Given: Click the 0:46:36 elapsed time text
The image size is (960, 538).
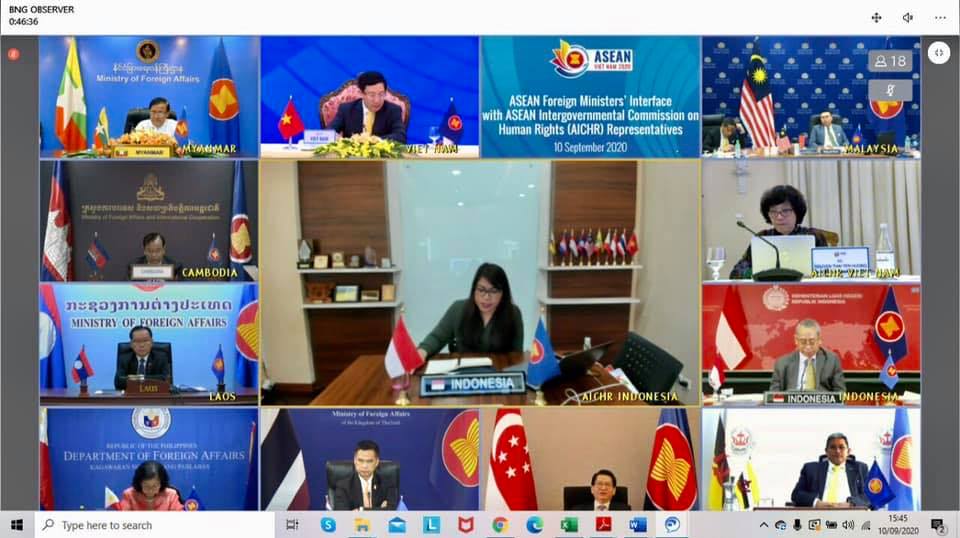Looking at the screenshot, I should (x=24, y=21).
